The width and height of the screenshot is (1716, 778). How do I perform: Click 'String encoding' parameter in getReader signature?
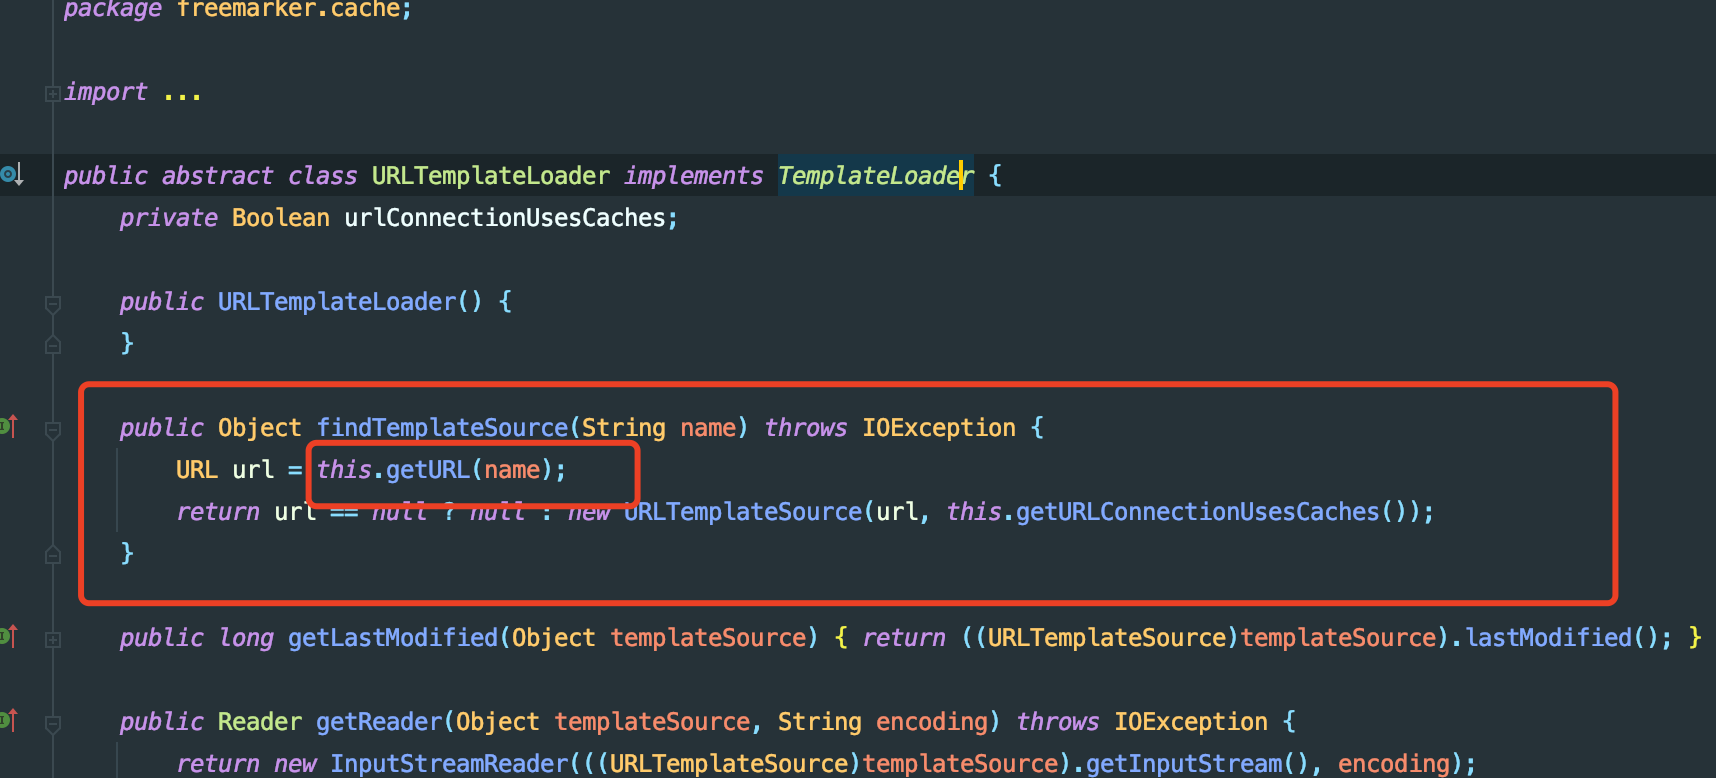click(x=883, y=722)
